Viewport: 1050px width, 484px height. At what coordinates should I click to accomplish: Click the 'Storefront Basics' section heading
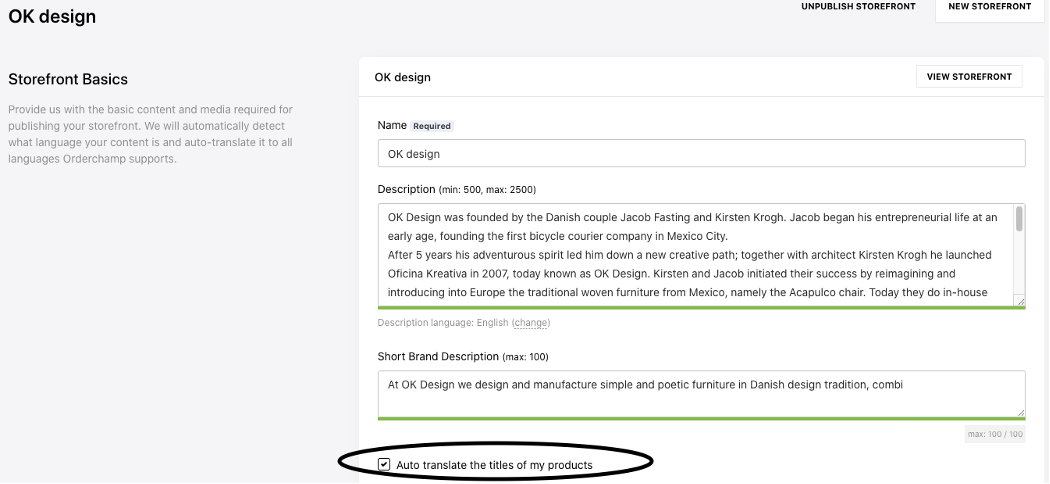68,79
